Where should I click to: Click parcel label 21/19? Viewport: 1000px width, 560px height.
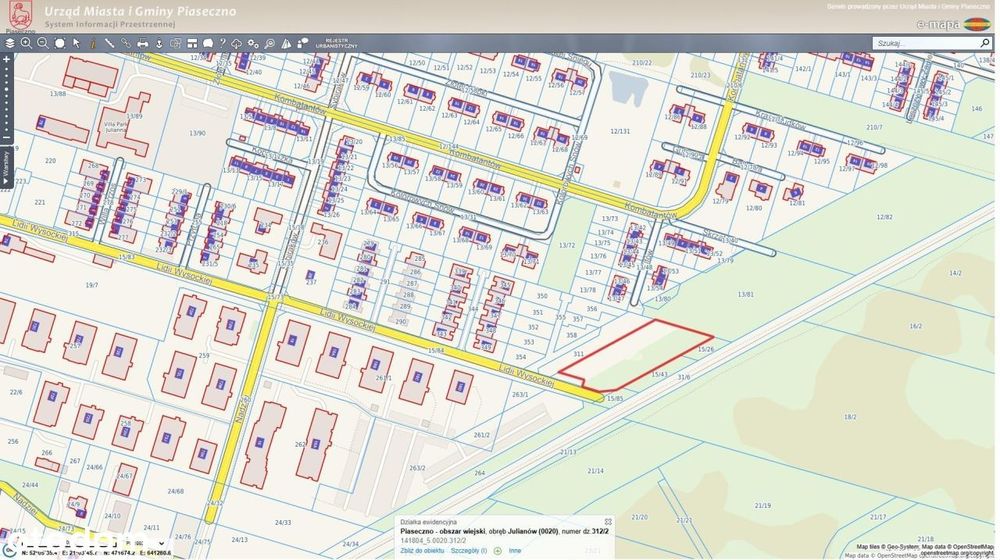(x=762, y=505)
